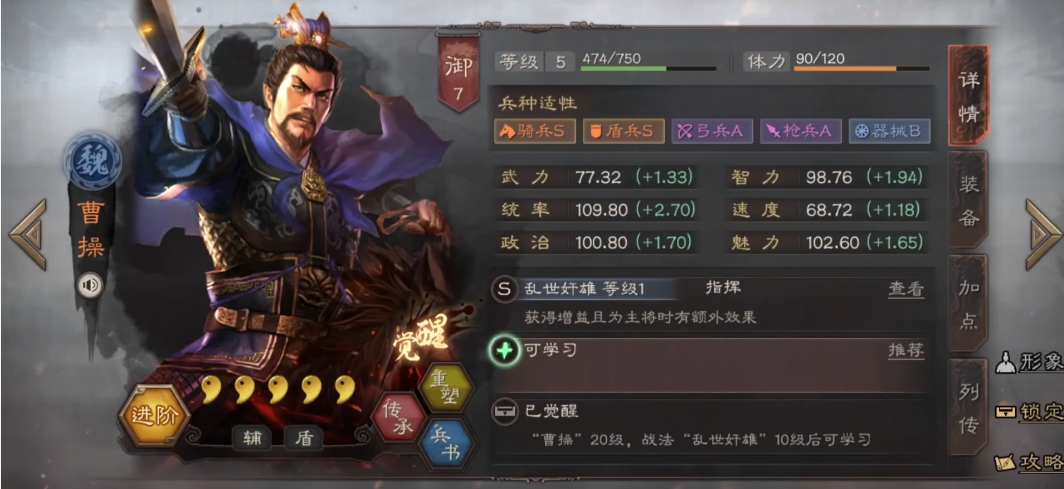The height and width of the screenshot is (489, 1064).
Task: Click 查看 to view skill details
Action: [906, 289]
